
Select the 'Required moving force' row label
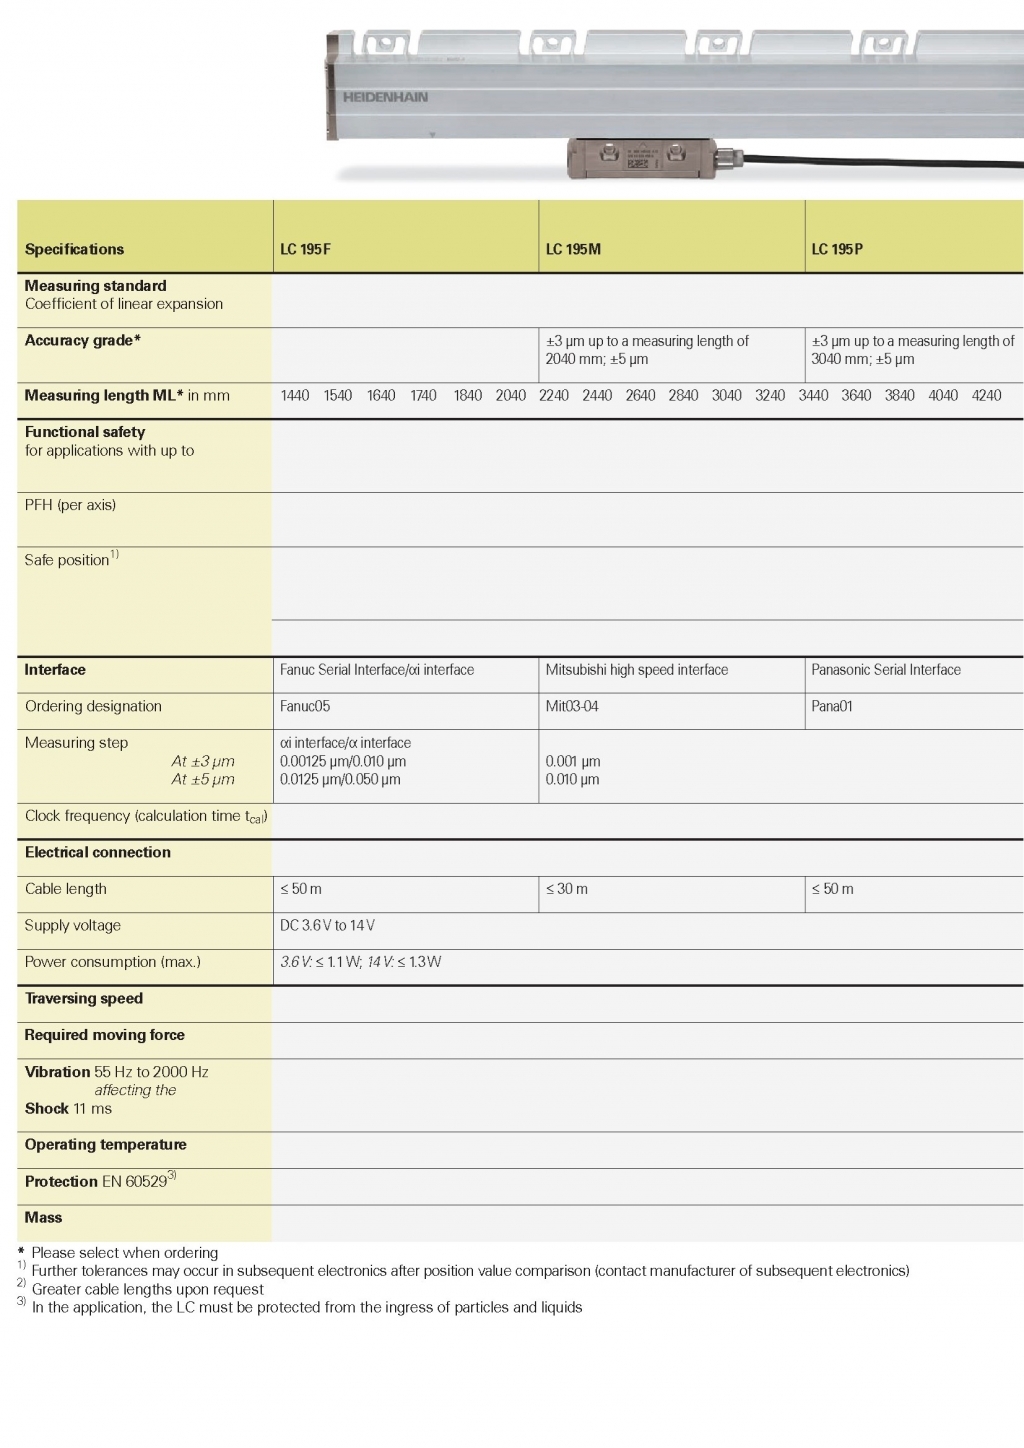tap(105, 1035)
